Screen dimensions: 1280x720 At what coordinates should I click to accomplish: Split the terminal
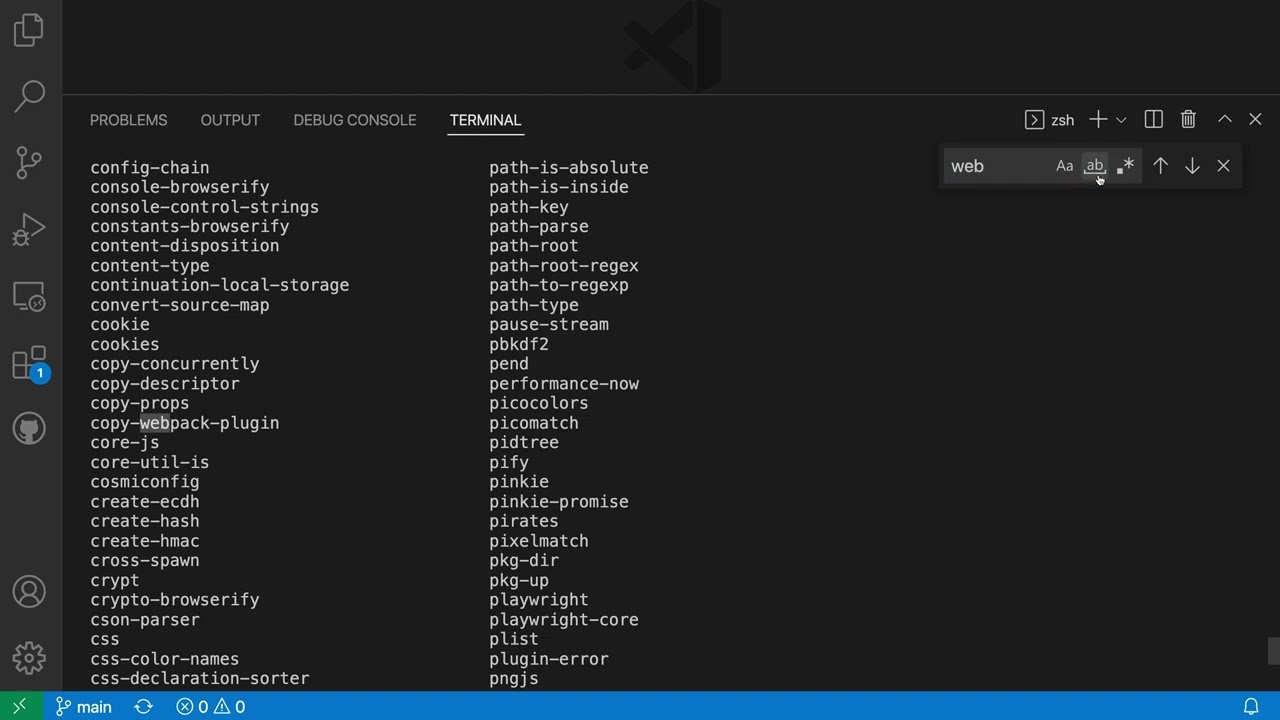1154,120
